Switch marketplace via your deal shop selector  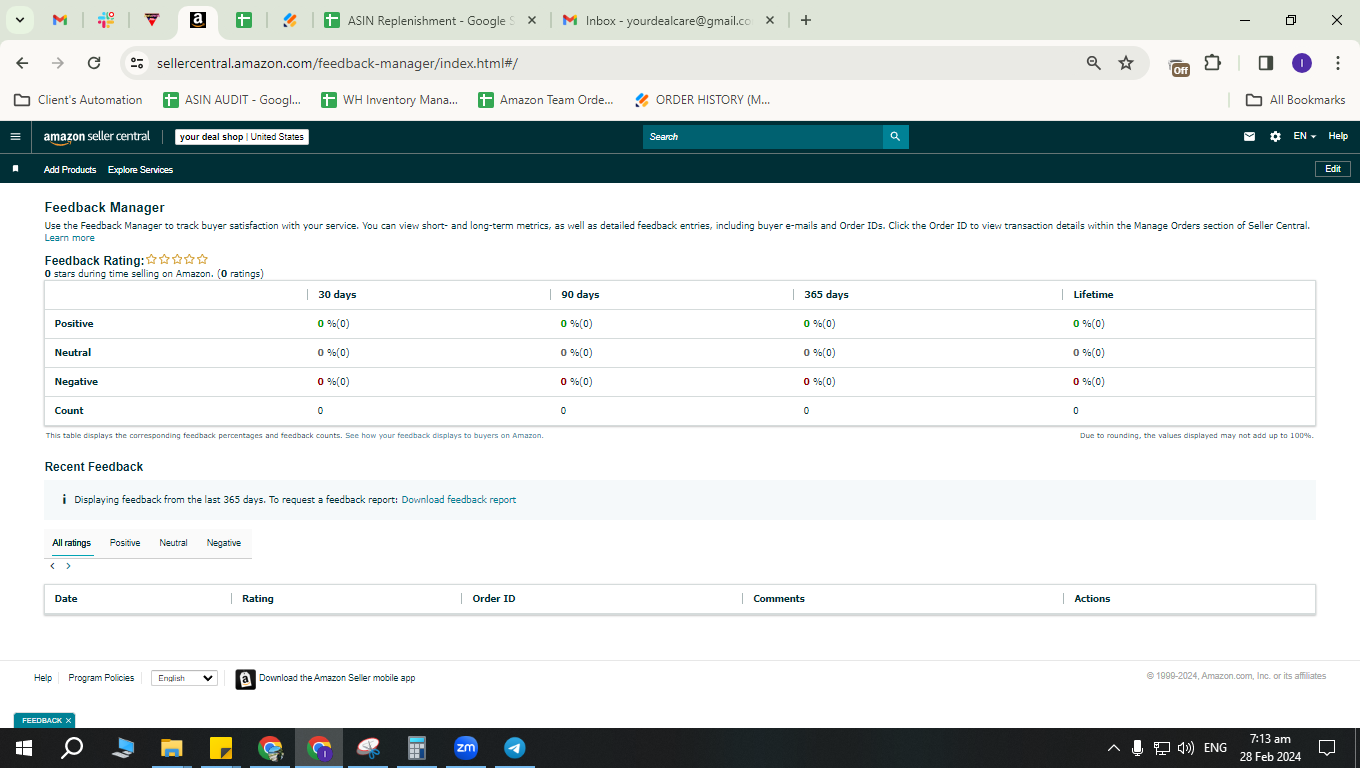242,137
